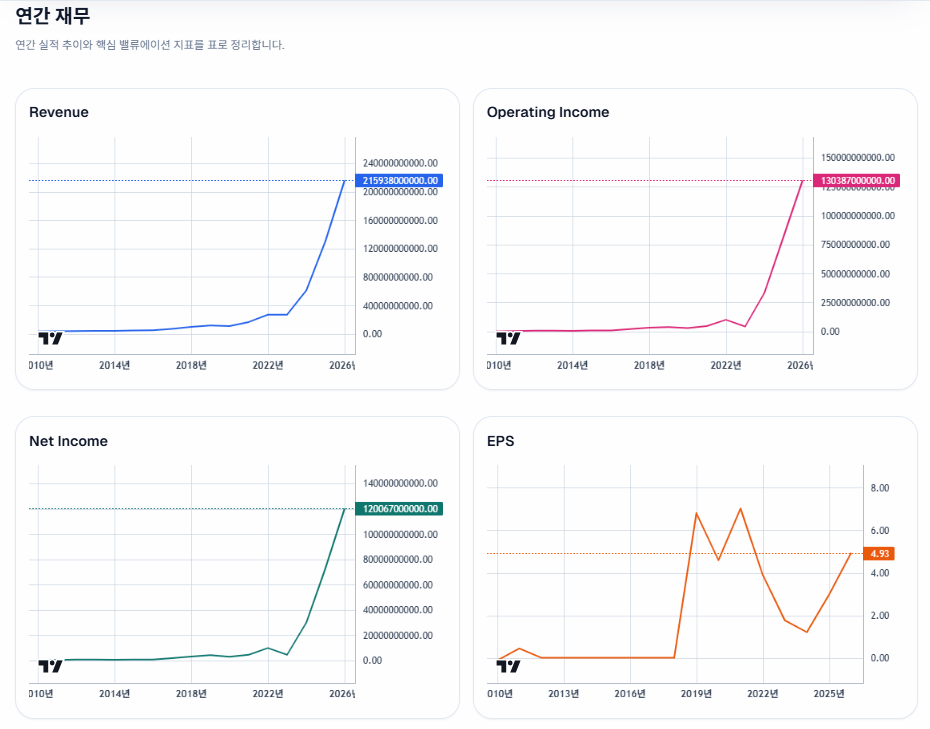Select the blue 215938000000.00 Revenue value label
The width and height of the screenshot is (930, 729).
coord(400,180)
